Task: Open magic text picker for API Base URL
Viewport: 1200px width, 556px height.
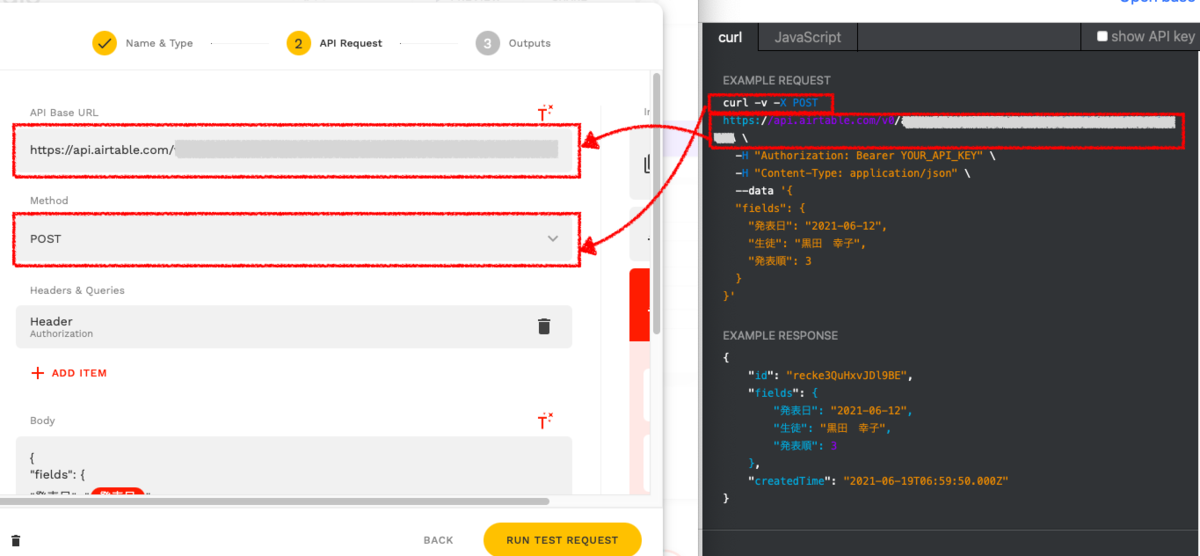Action: [546, 113]
